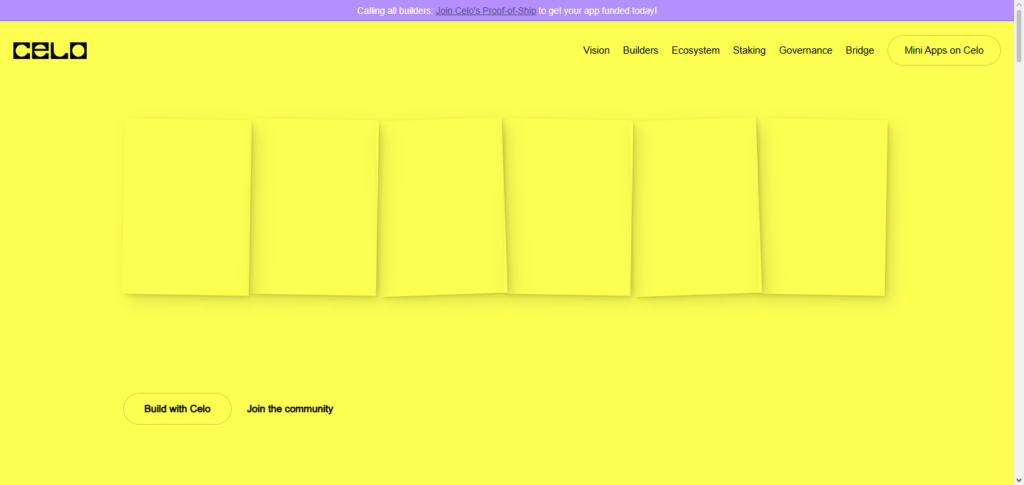Open the Vision menu item

(596, 50)
